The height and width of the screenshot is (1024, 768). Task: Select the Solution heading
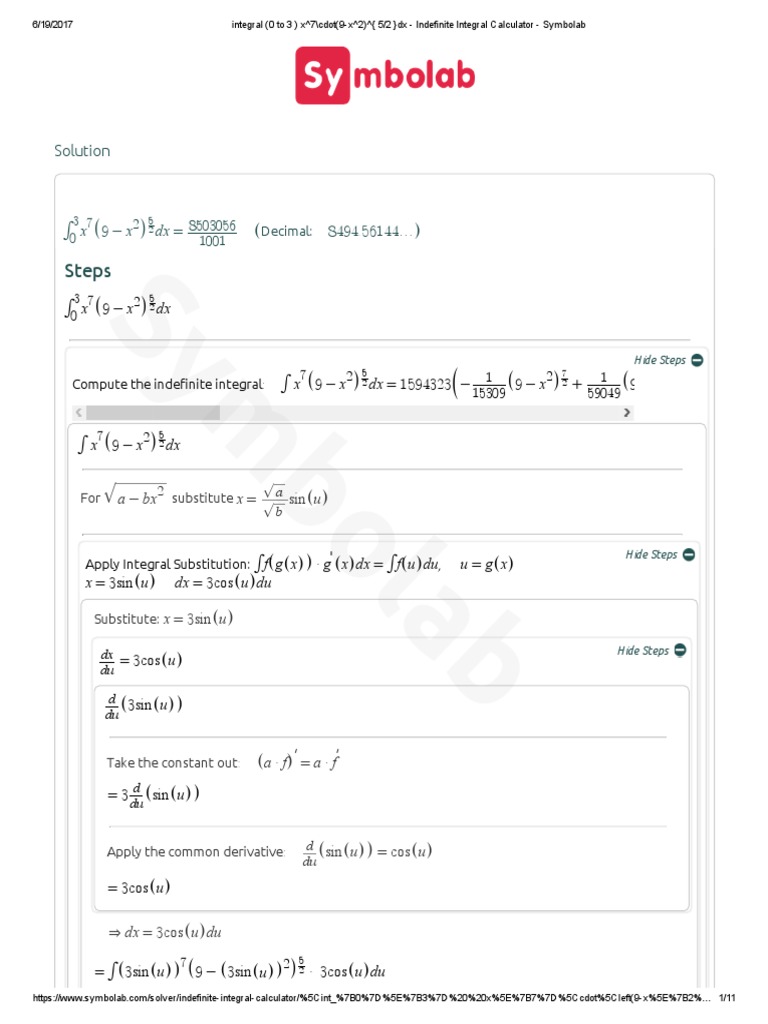click(x=82, y=151)
